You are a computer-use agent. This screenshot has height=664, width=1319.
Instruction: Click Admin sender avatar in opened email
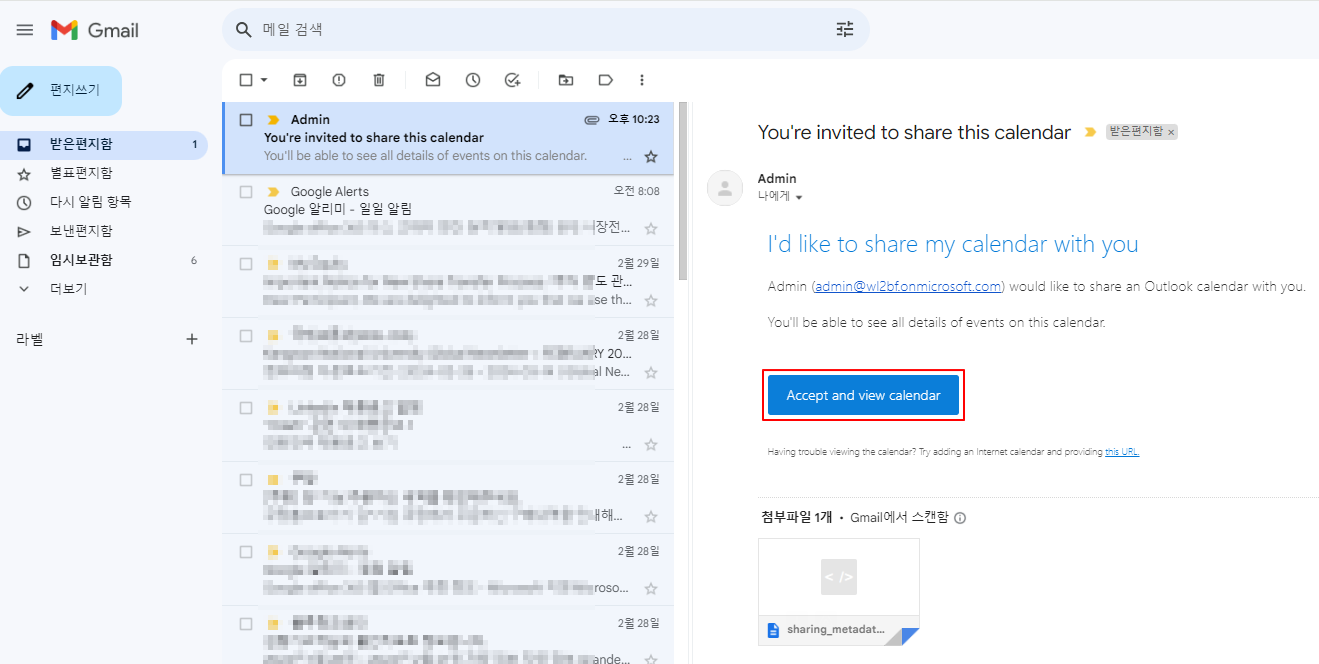click(725, 188)
